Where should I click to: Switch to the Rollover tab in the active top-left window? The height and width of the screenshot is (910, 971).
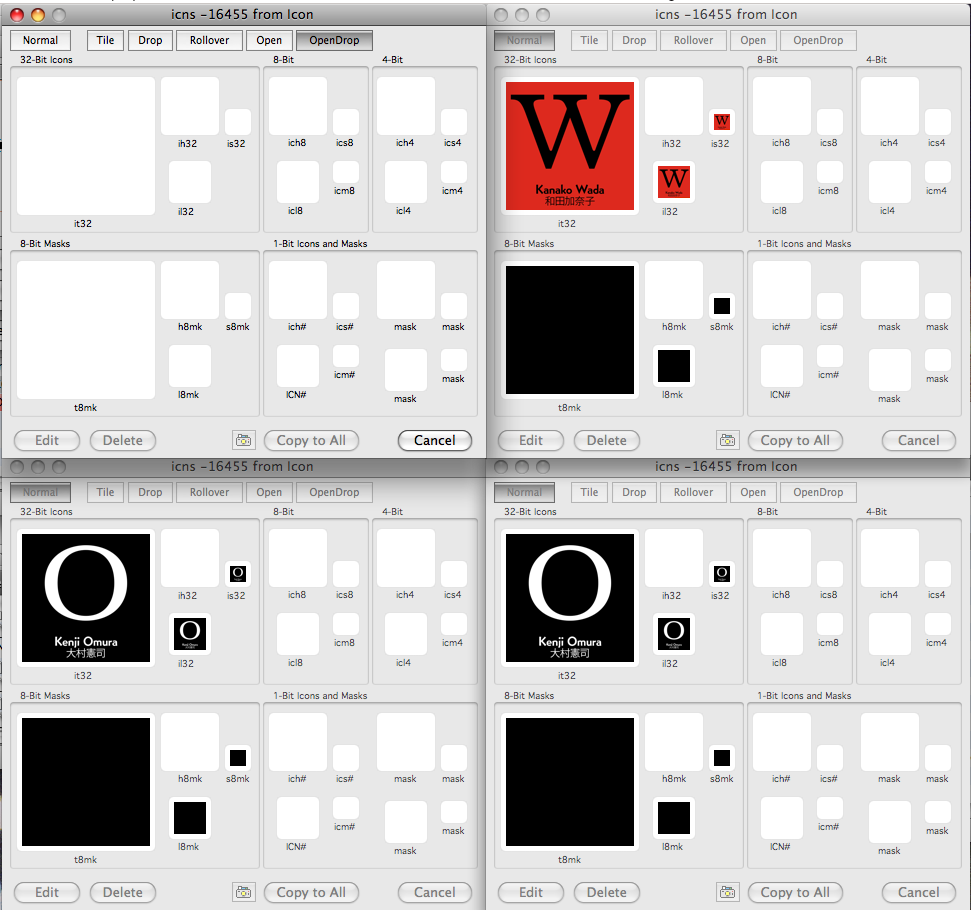click(209, 40)
